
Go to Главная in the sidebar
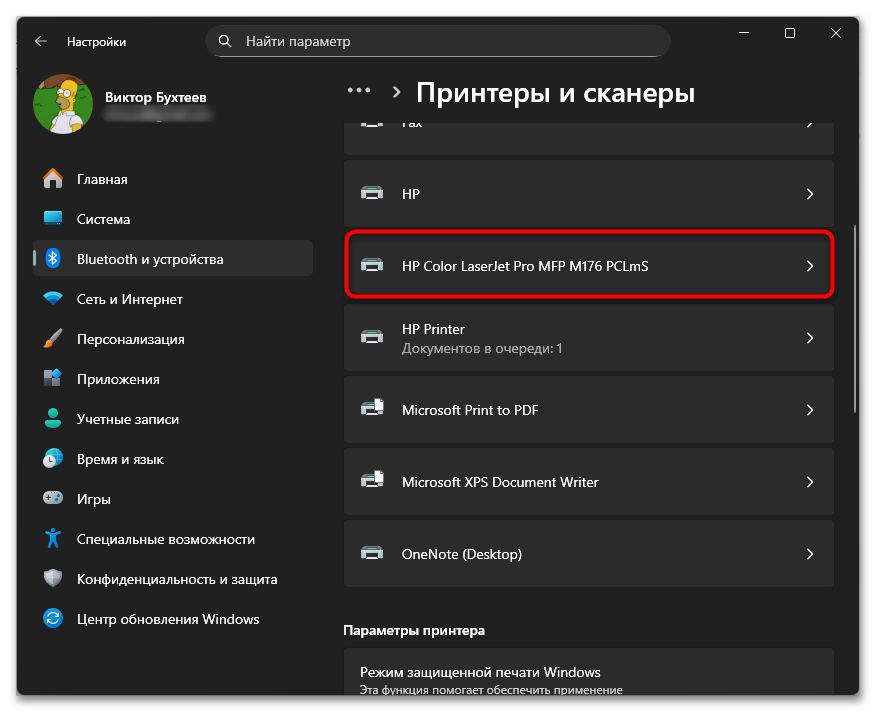(x=173, y=179)
